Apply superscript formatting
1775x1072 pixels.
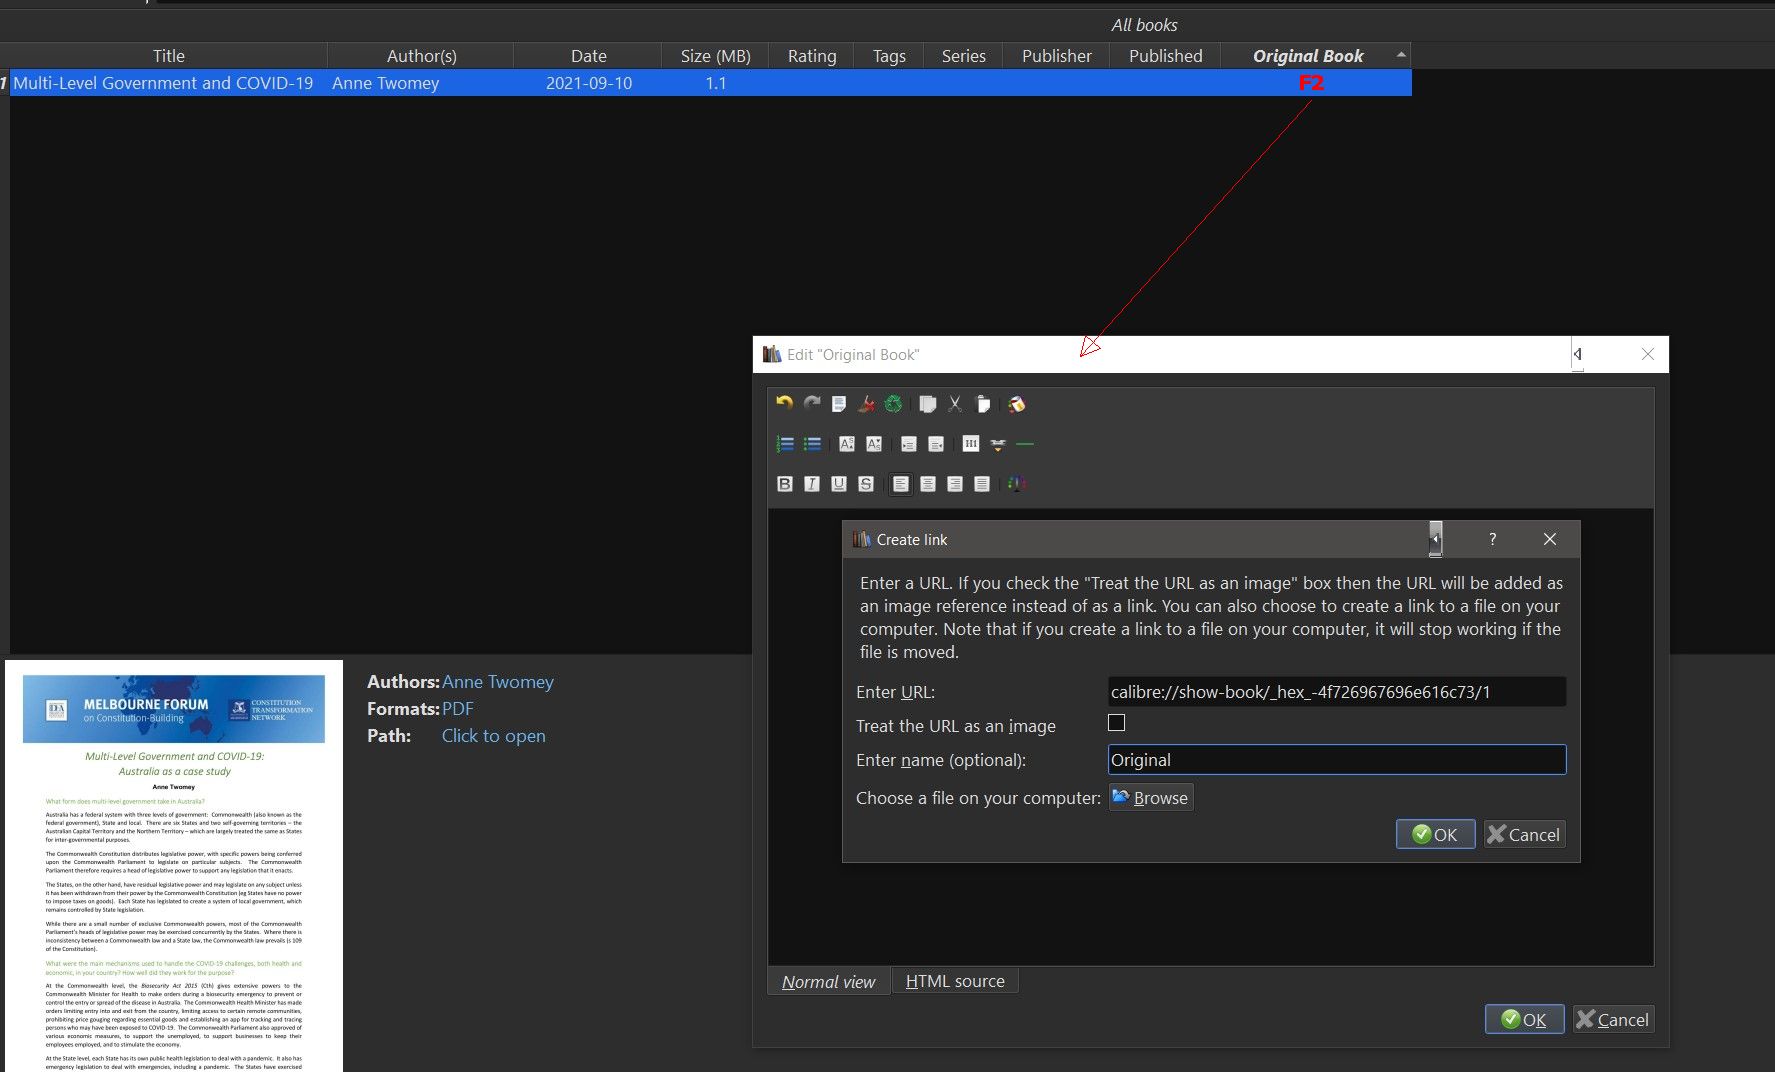click(847, 444)
